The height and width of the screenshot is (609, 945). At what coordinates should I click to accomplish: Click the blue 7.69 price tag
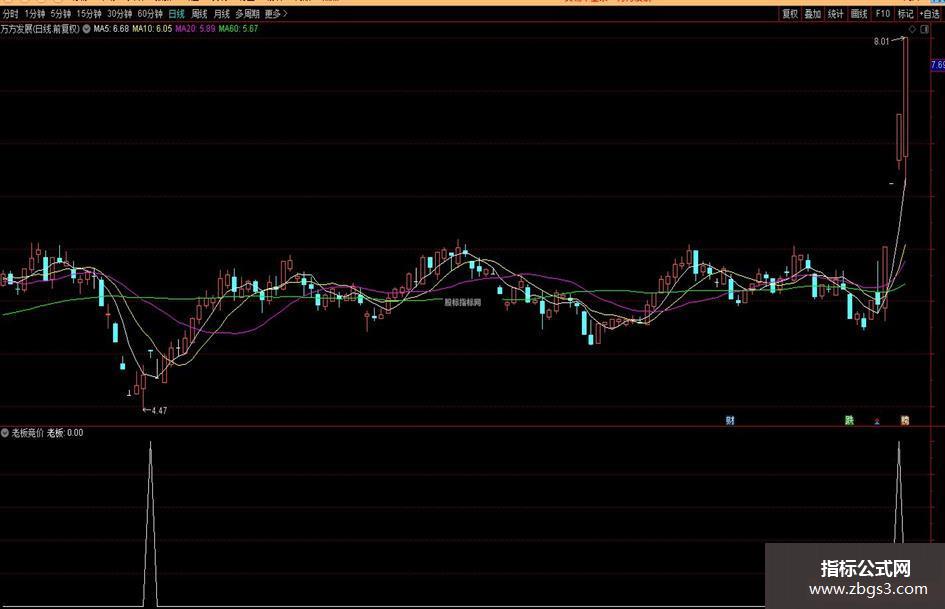[938, 65]
